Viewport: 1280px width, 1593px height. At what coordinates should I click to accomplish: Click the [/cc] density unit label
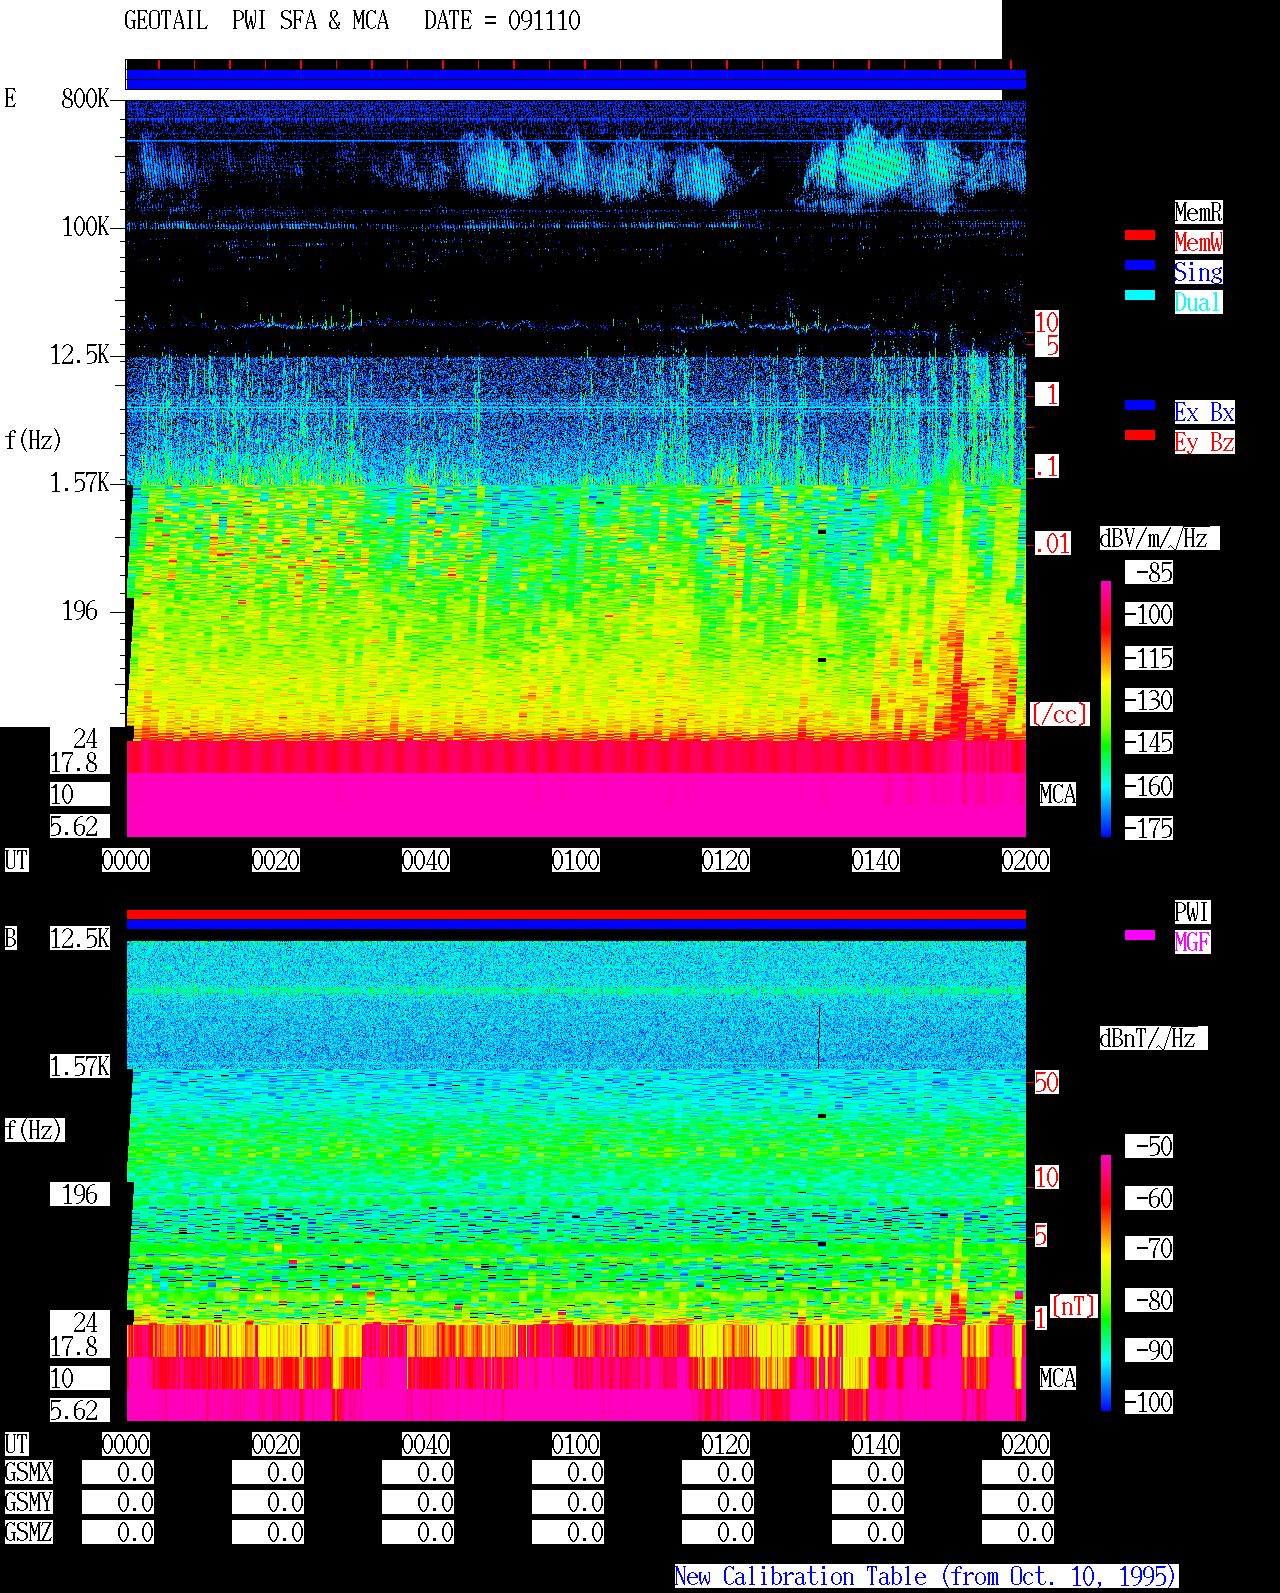(x=1059, y=714)
